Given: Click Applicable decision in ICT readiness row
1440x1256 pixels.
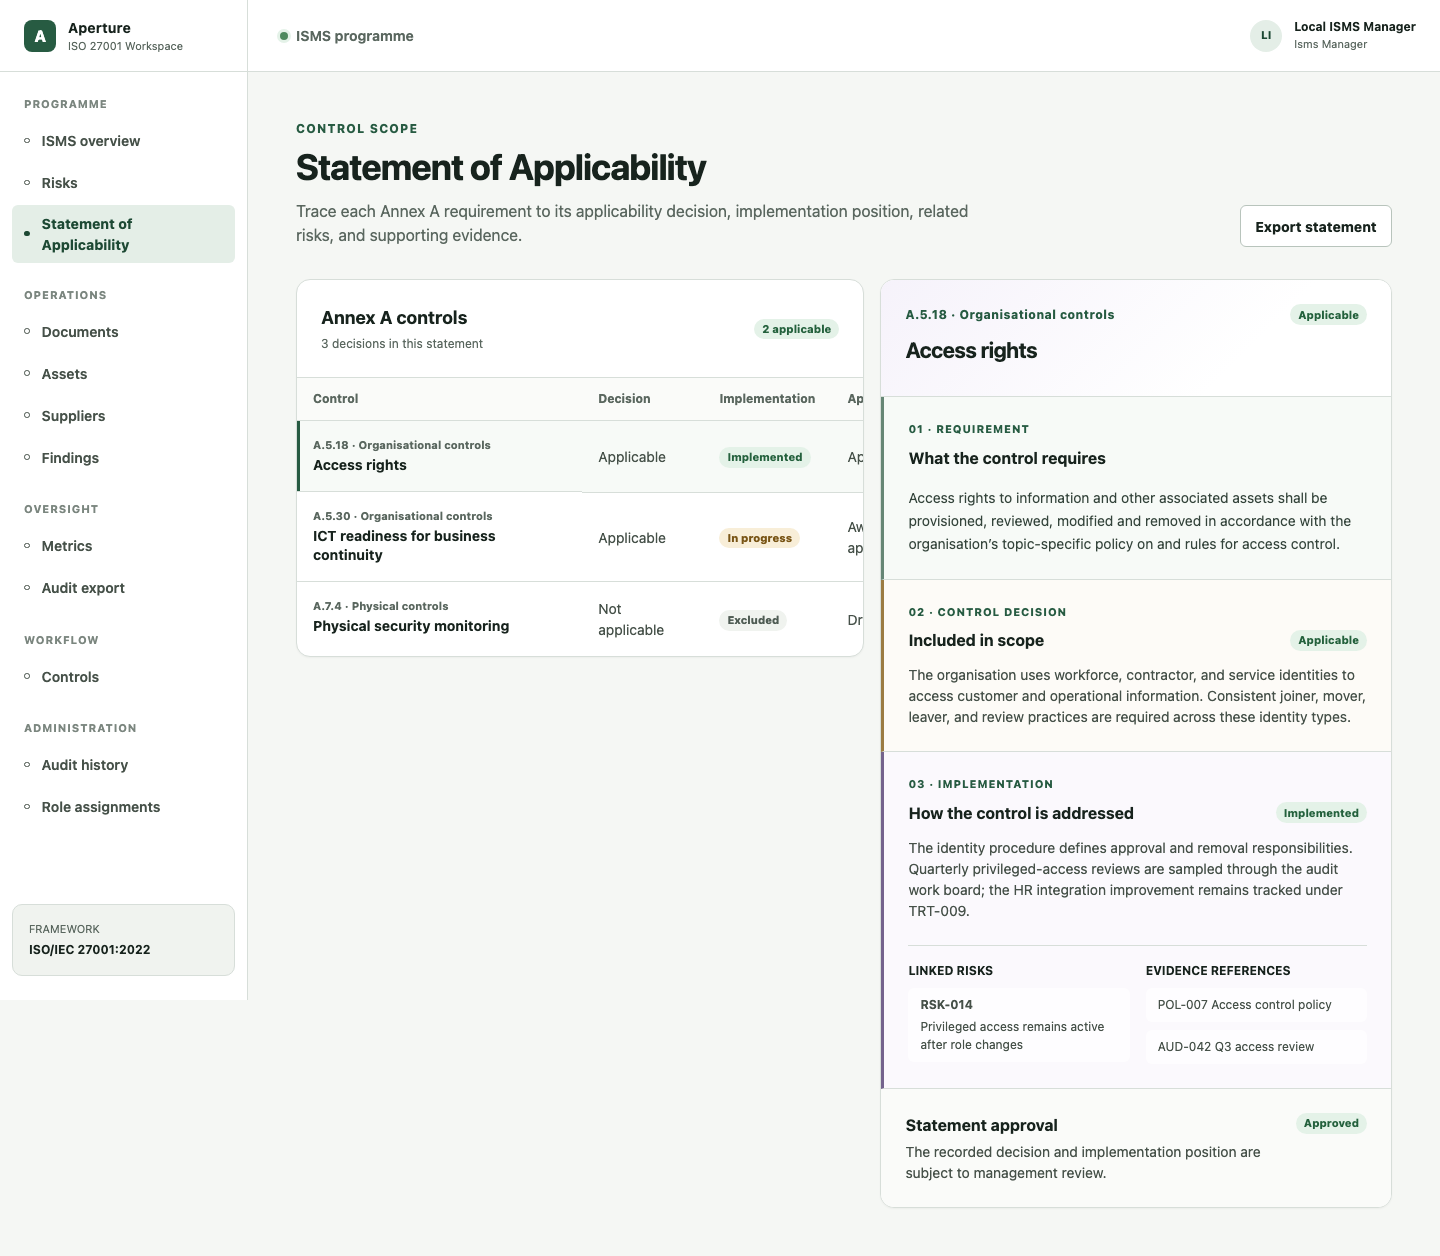Looking at the screenshot, I should point(632,538).
